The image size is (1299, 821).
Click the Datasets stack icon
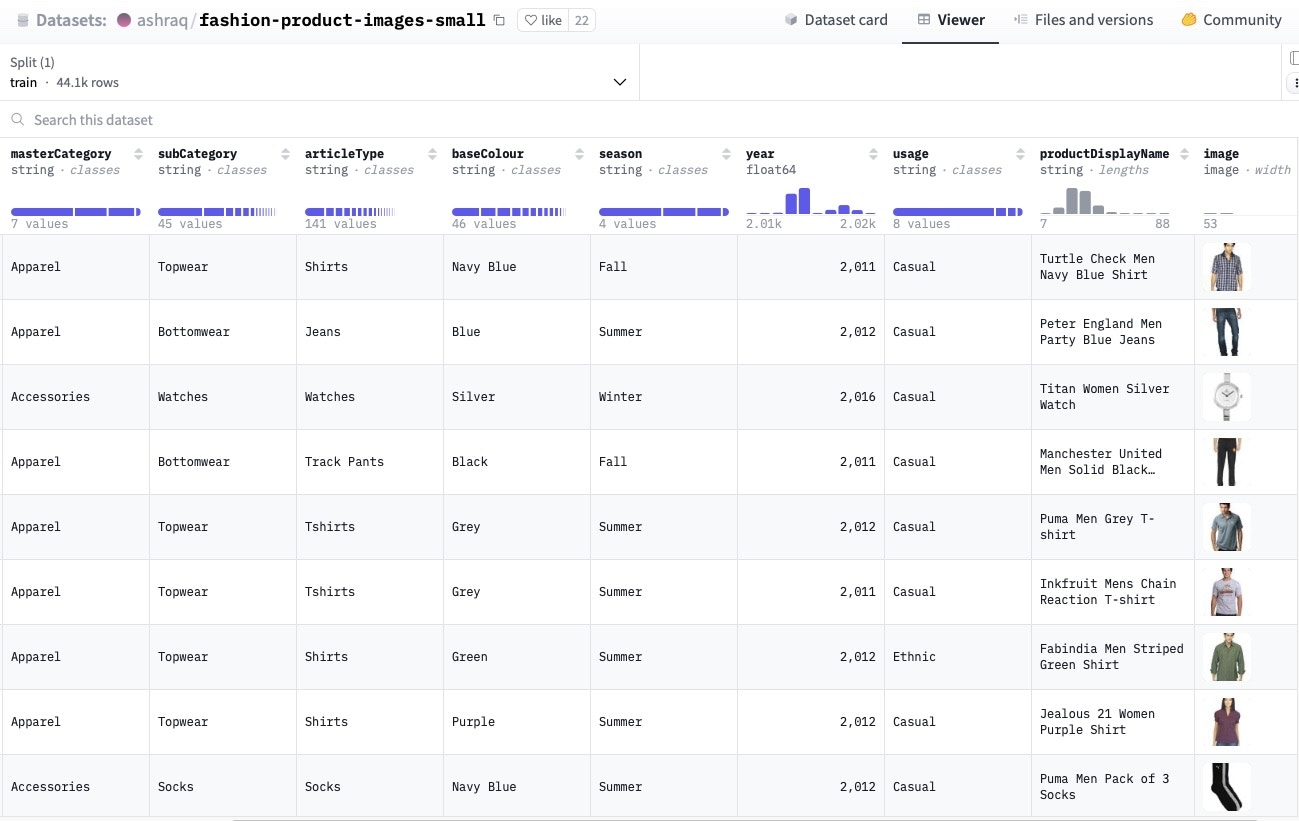coord(22,20)
